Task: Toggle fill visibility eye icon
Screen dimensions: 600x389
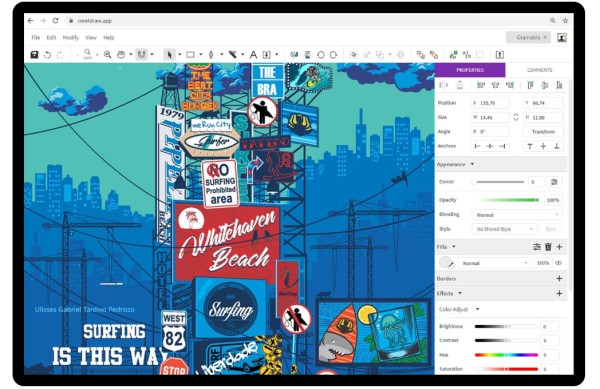Action: [559, 263]
